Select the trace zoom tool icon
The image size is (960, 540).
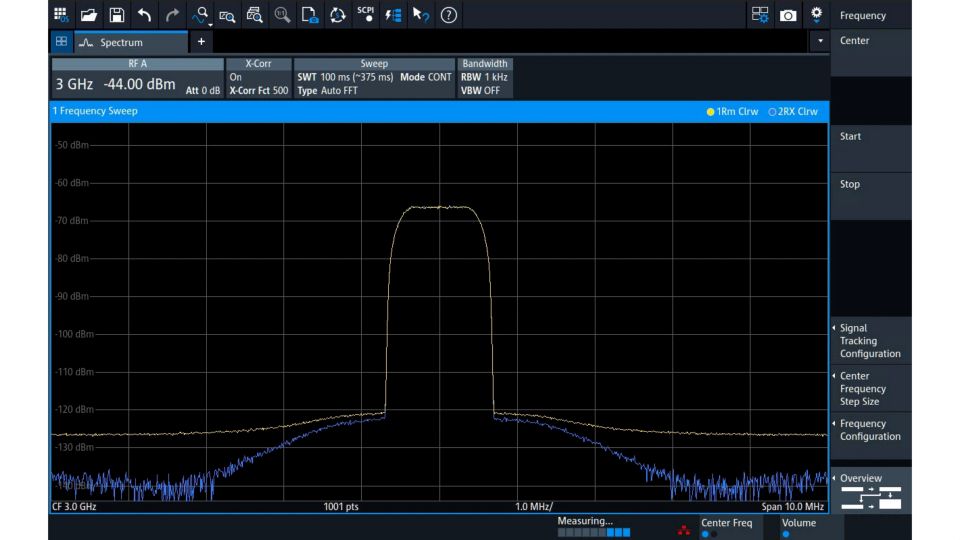point(199,15)
